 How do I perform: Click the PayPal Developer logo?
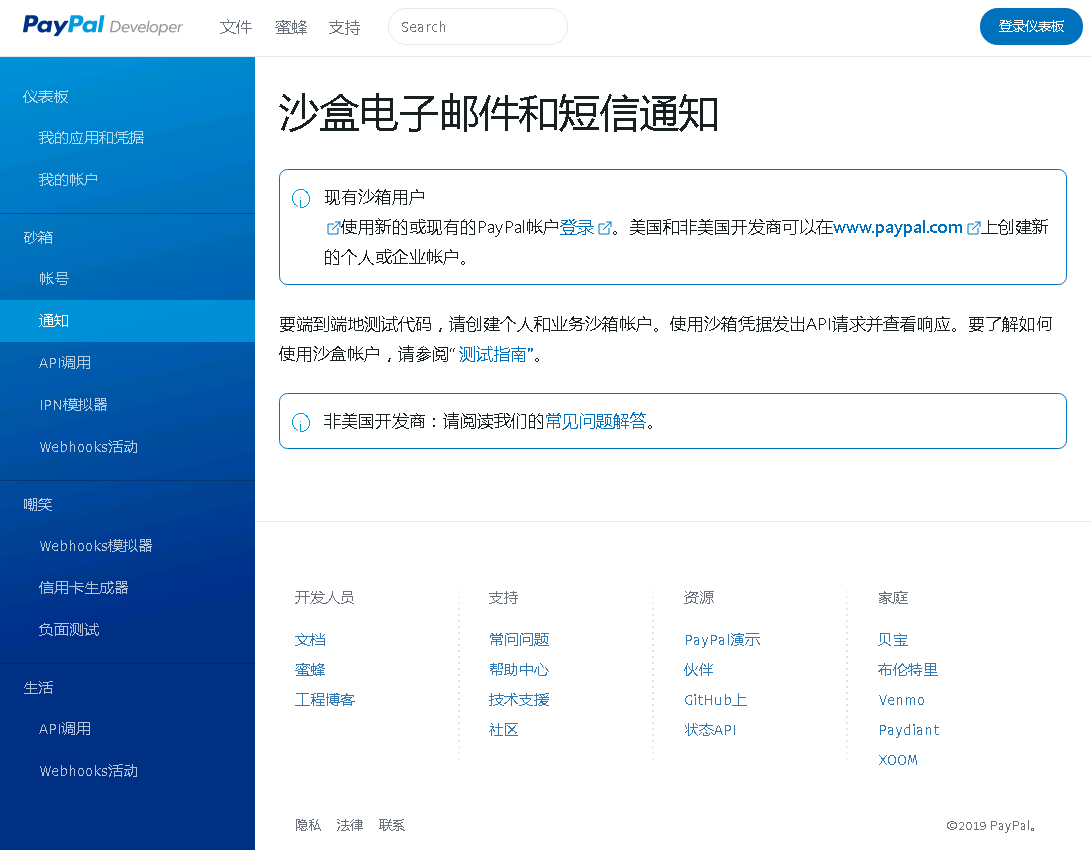pyautogui.click(x=102, y=26)
